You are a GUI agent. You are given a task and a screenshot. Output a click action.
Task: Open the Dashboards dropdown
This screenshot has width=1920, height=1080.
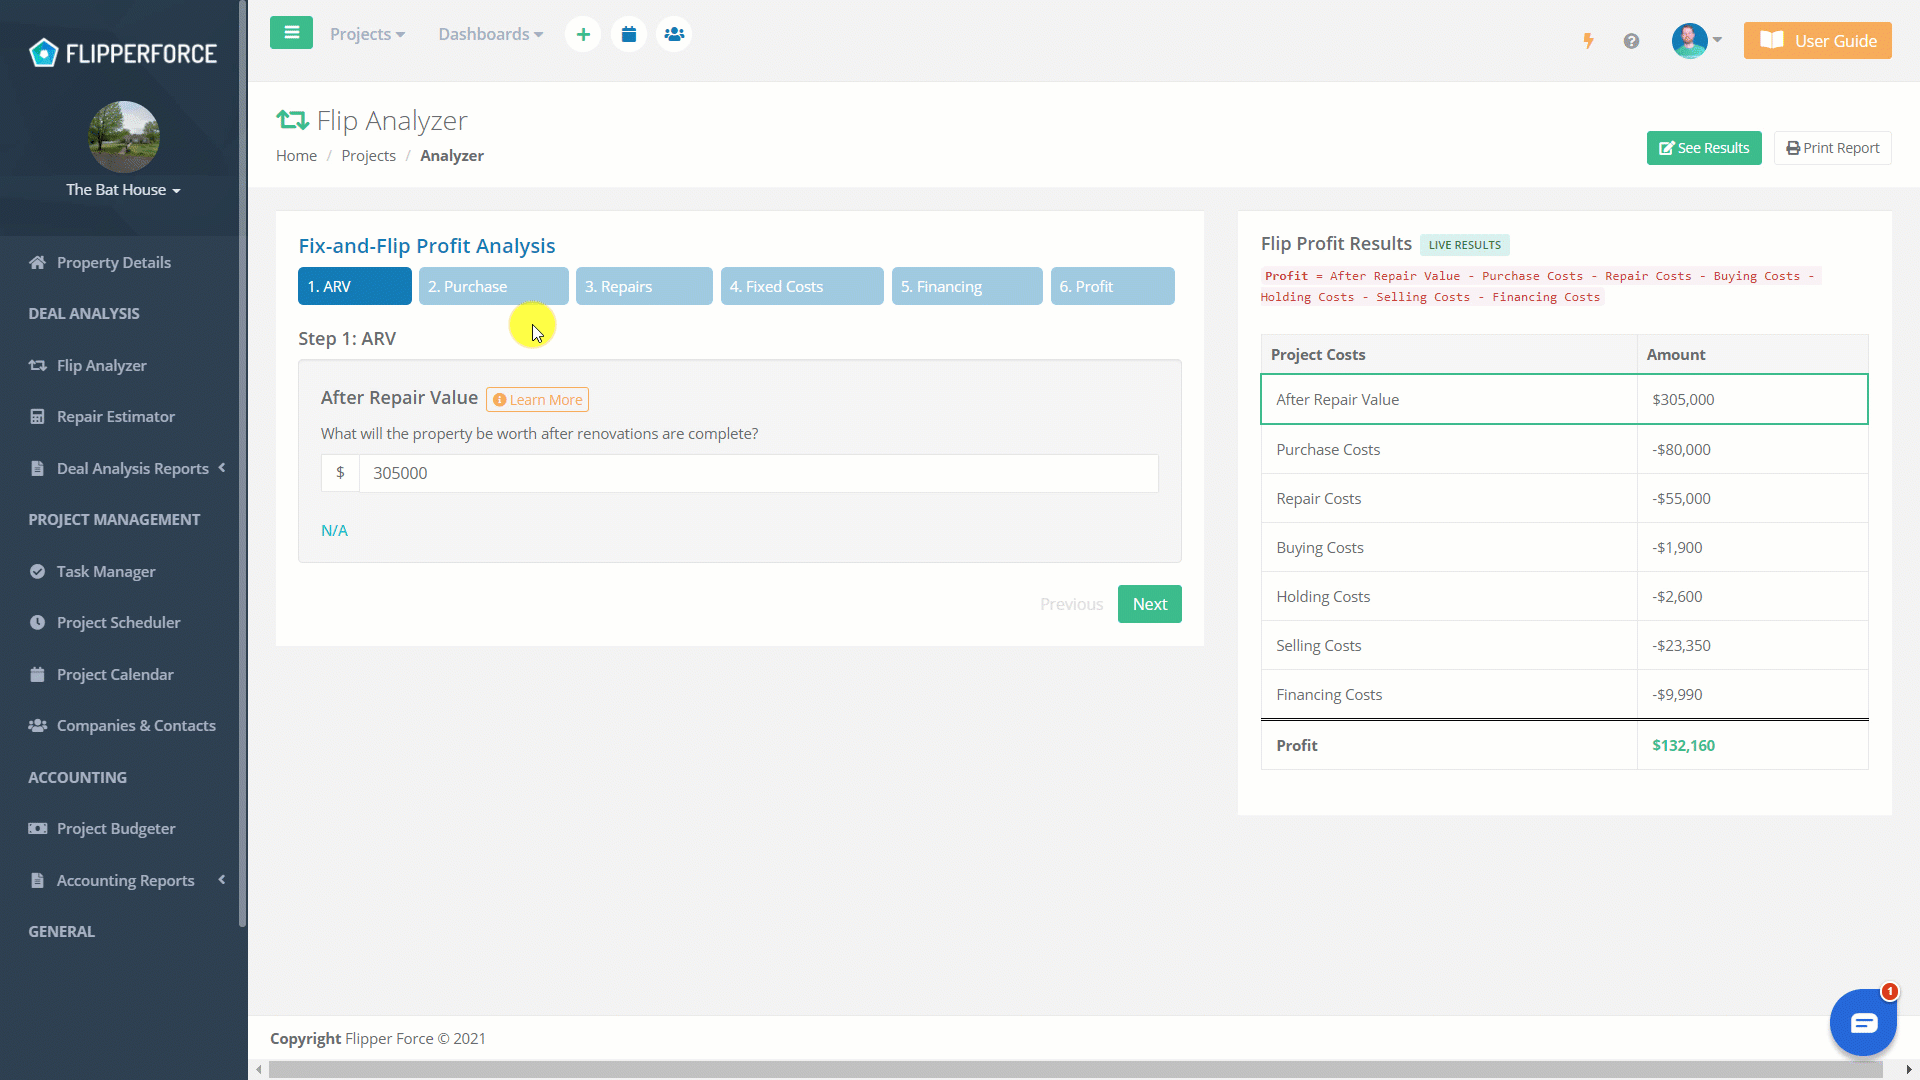tap(490, 33)
